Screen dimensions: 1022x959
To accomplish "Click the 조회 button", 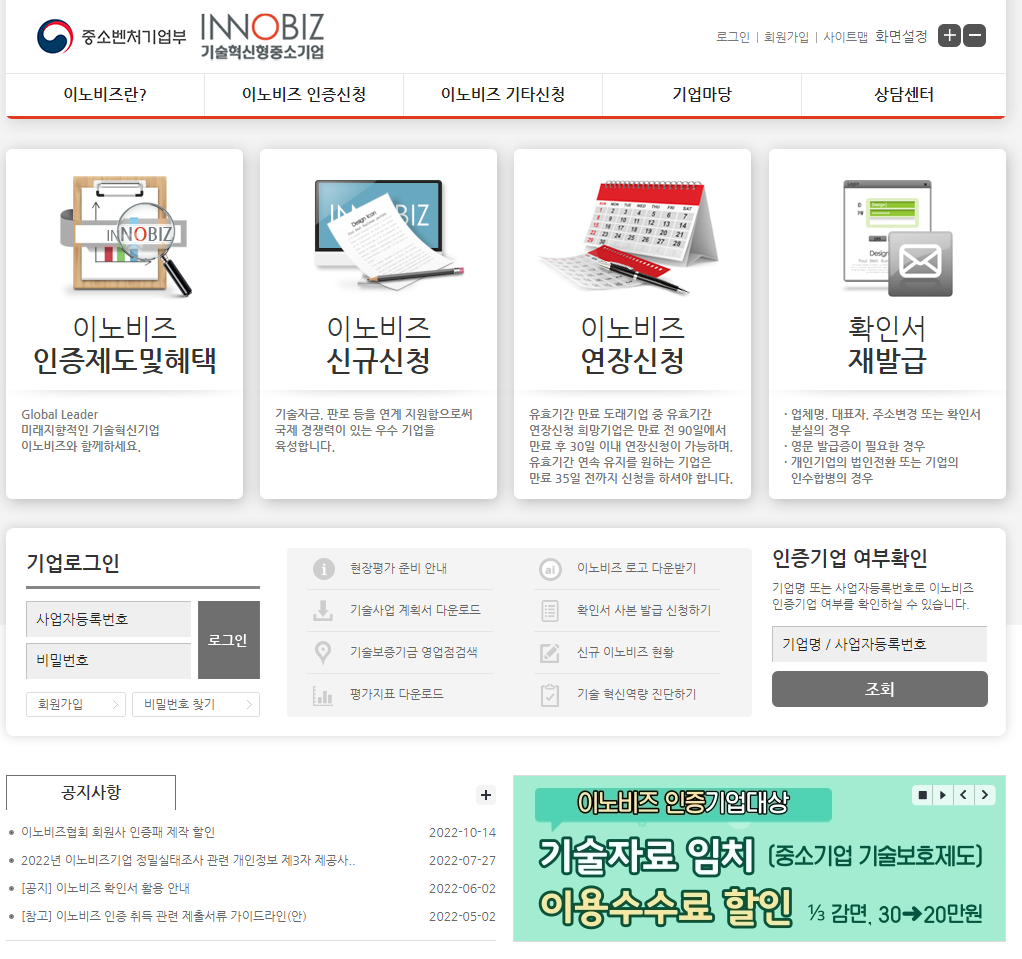I will click(x=879, y=689).
